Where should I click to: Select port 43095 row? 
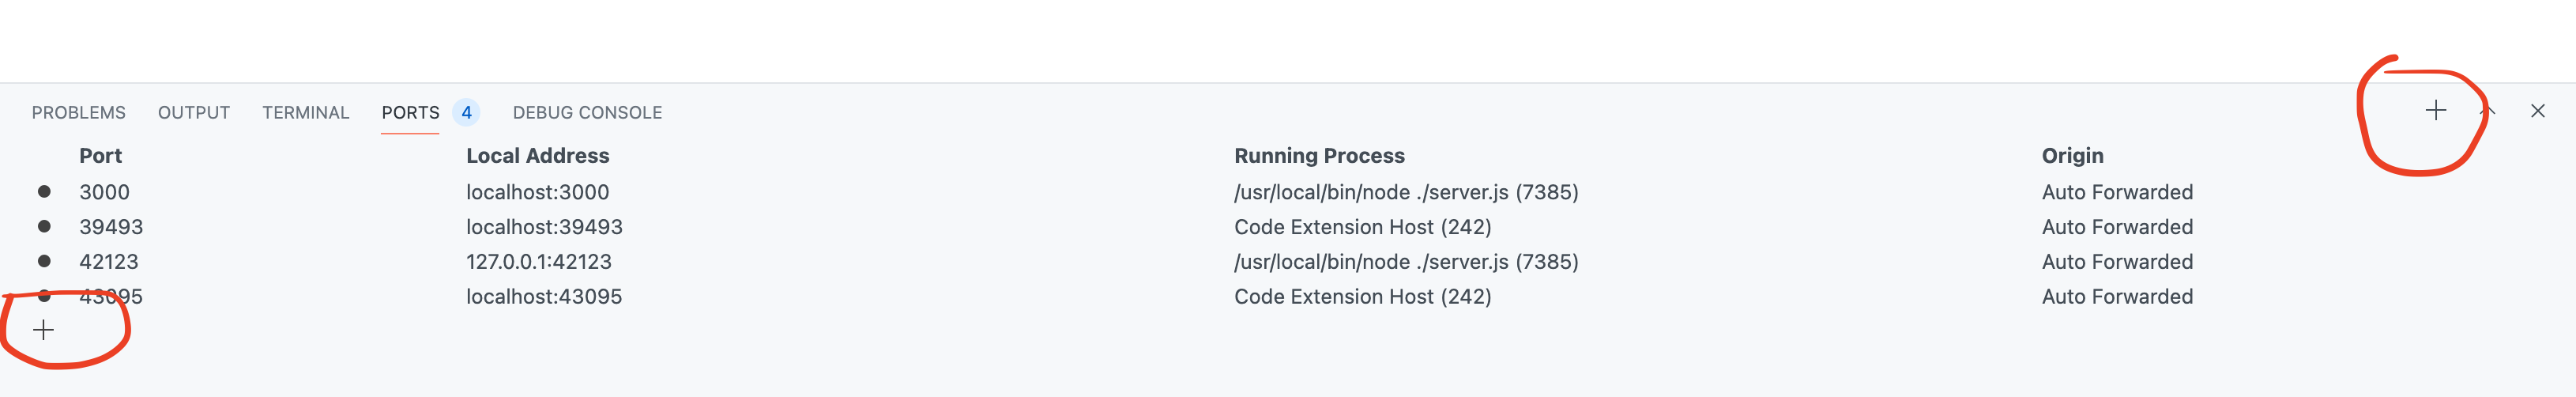1288,297
